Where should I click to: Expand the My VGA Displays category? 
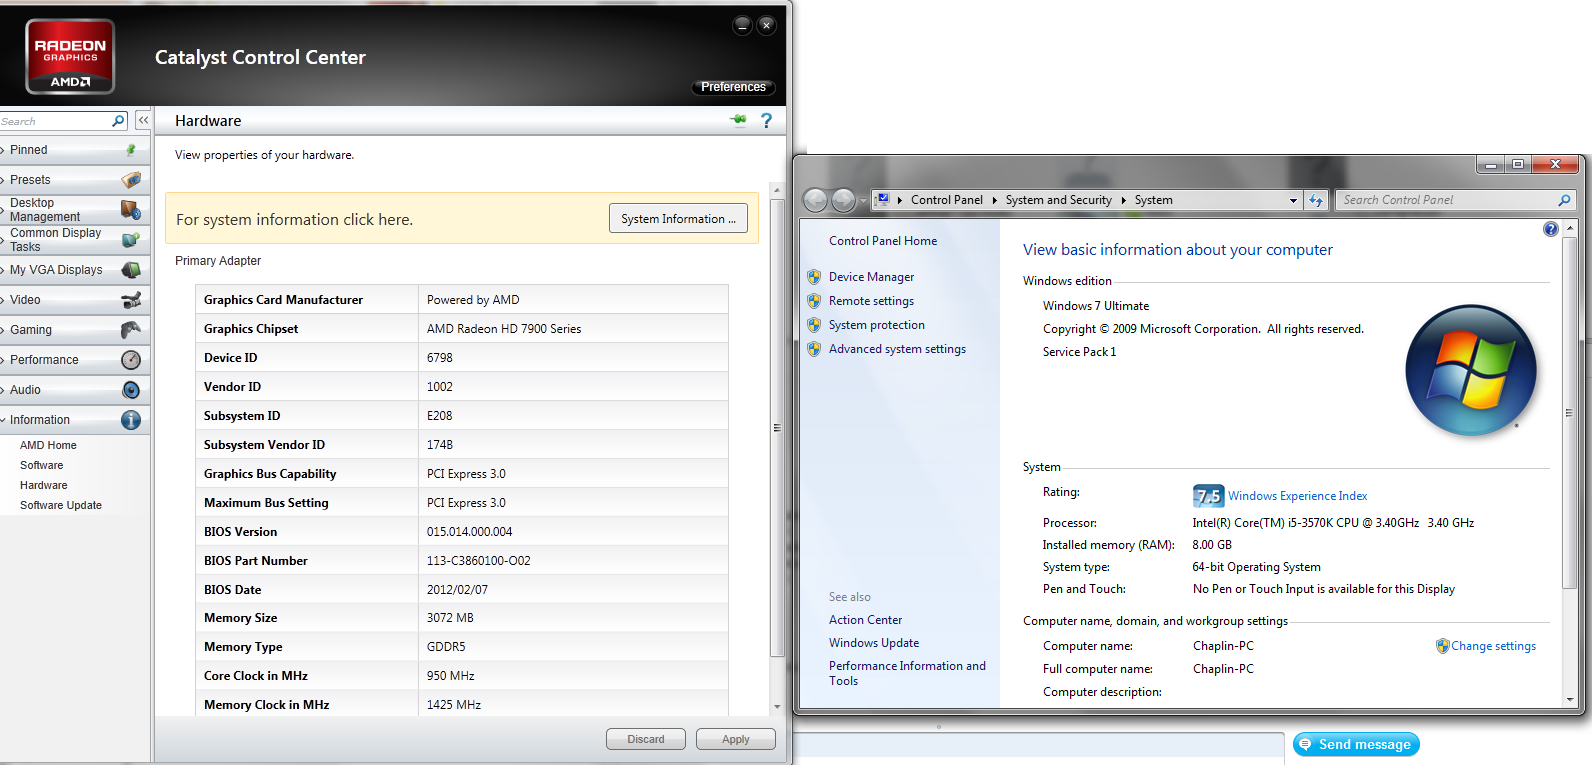click(3, 270)
